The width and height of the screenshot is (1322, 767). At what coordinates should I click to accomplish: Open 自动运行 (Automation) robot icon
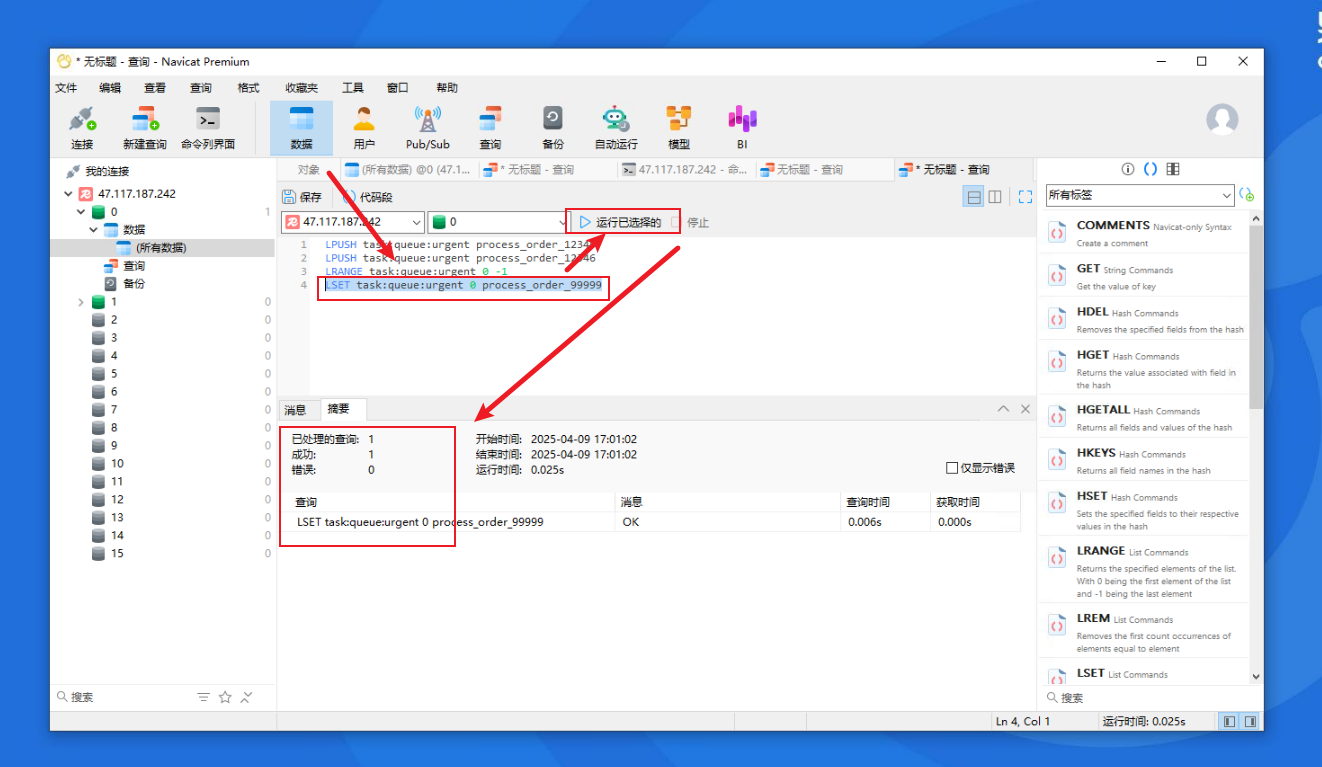pyautogui.click(x=616, y=128)
